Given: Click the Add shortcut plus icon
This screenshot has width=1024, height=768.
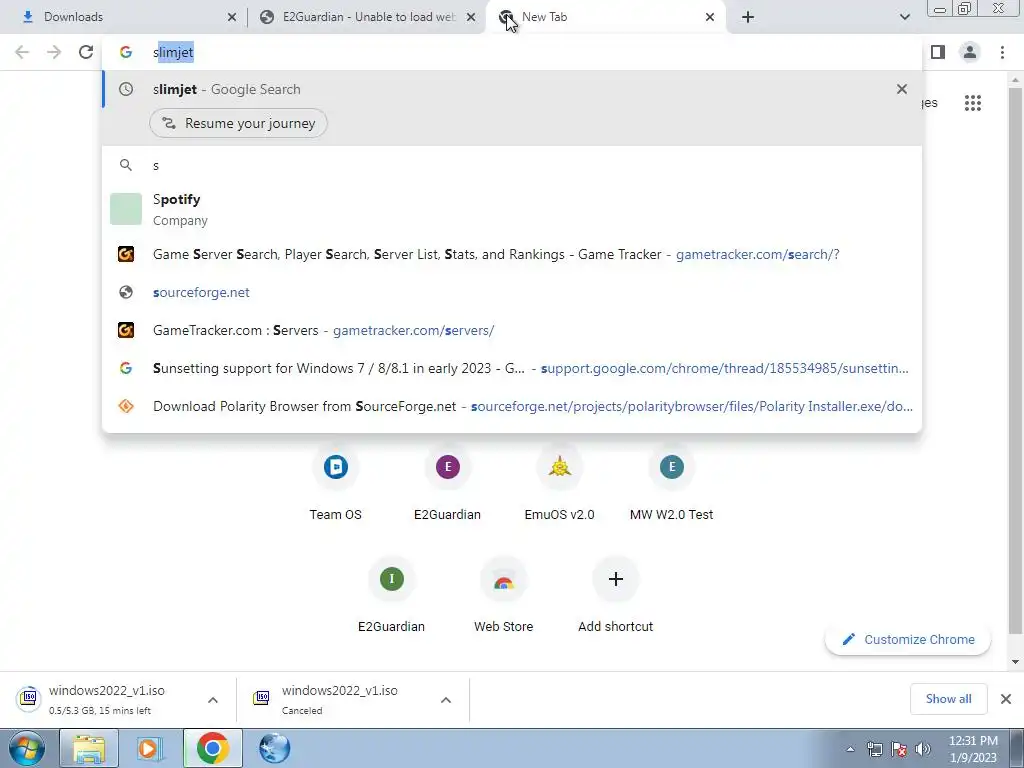Looking at the screenshot, I should (615, 579).
